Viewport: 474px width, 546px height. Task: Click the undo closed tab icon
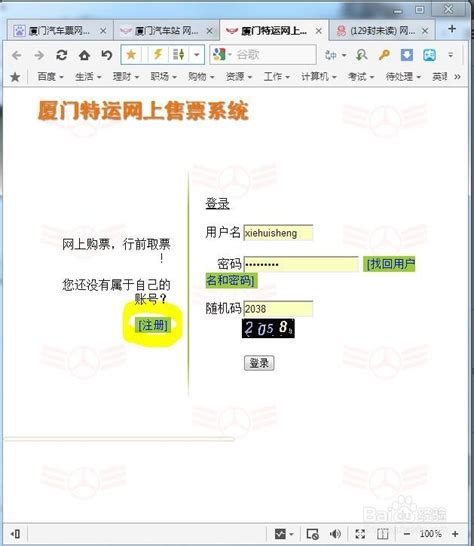coord(107,55)
